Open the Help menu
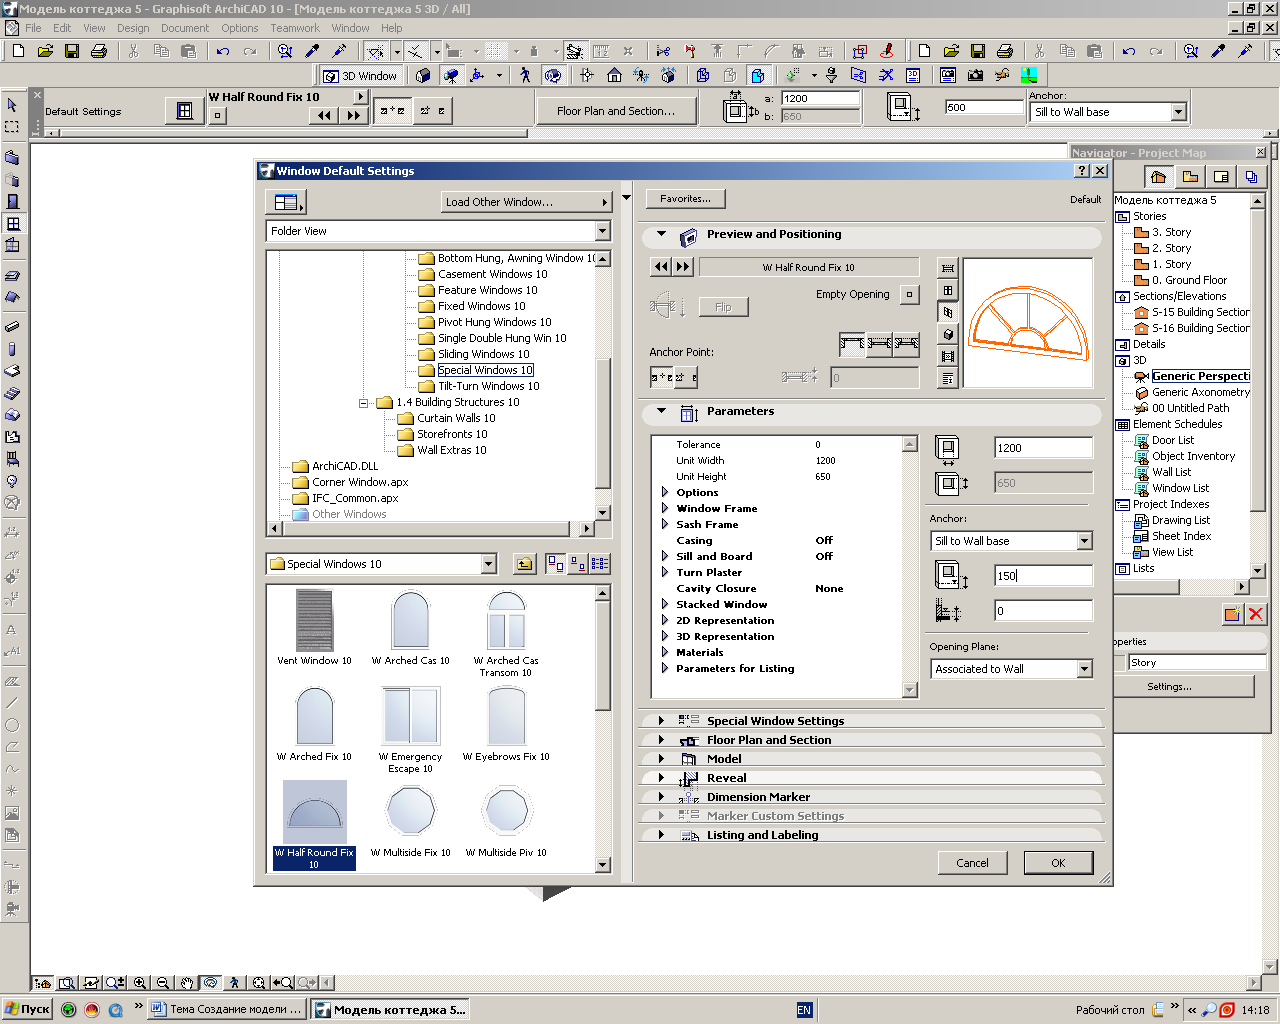 (x=392, y=28)
